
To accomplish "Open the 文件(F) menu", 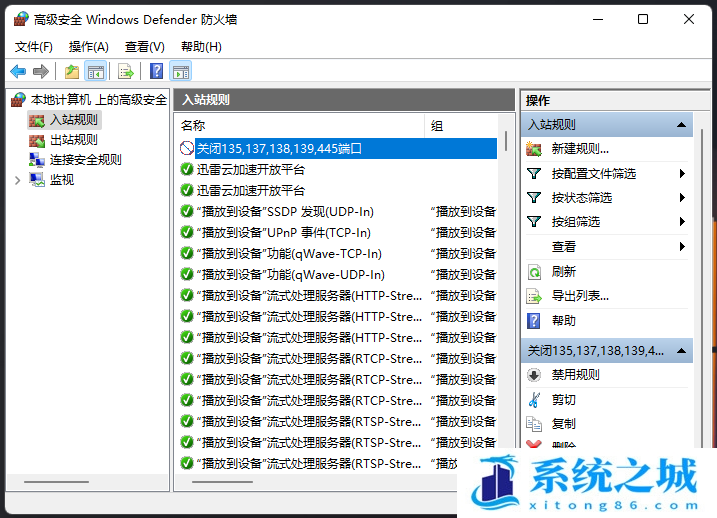I will click(33, 47).
